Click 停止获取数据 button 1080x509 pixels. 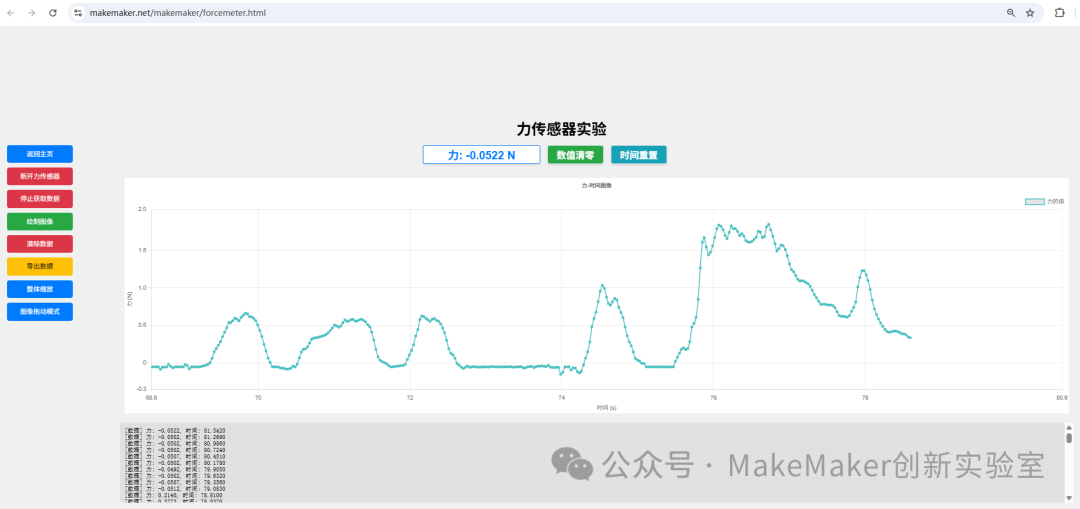tap(40, 199)
